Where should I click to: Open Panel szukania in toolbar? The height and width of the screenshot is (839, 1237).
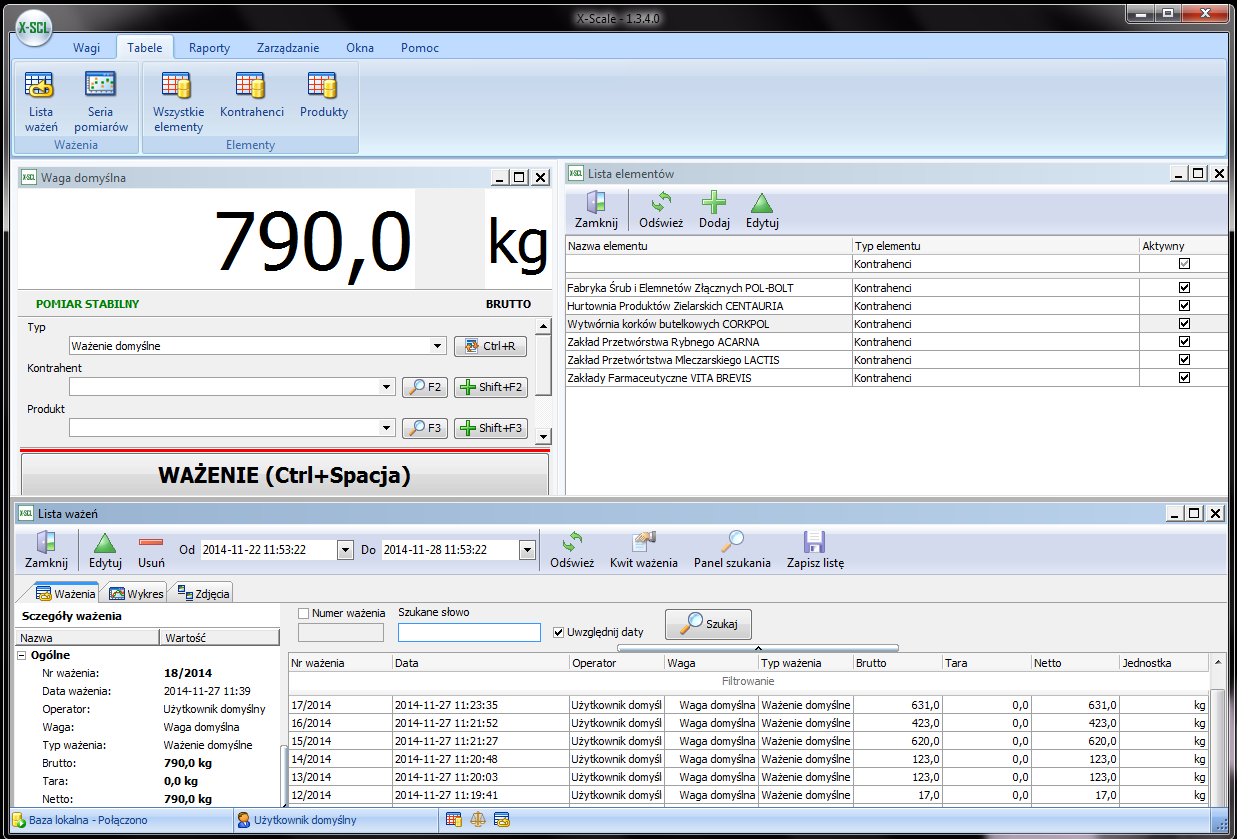(732, 549)
